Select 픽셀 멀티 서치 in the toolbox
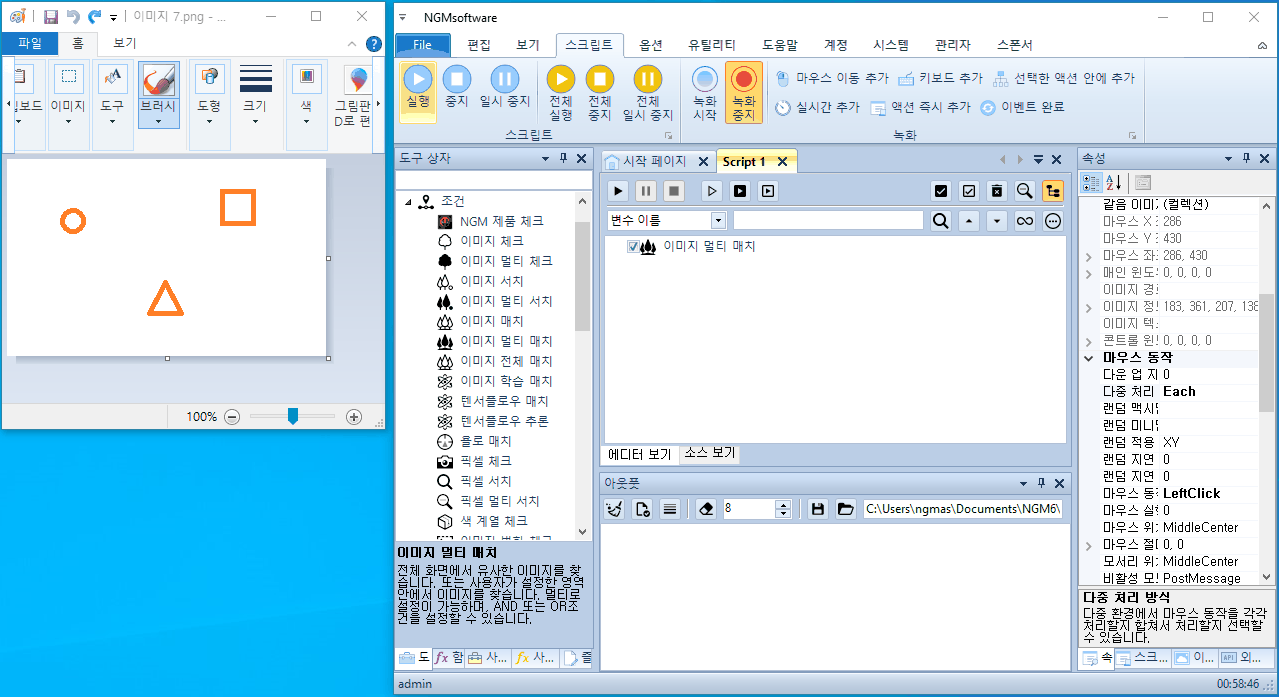 point(499,501)
